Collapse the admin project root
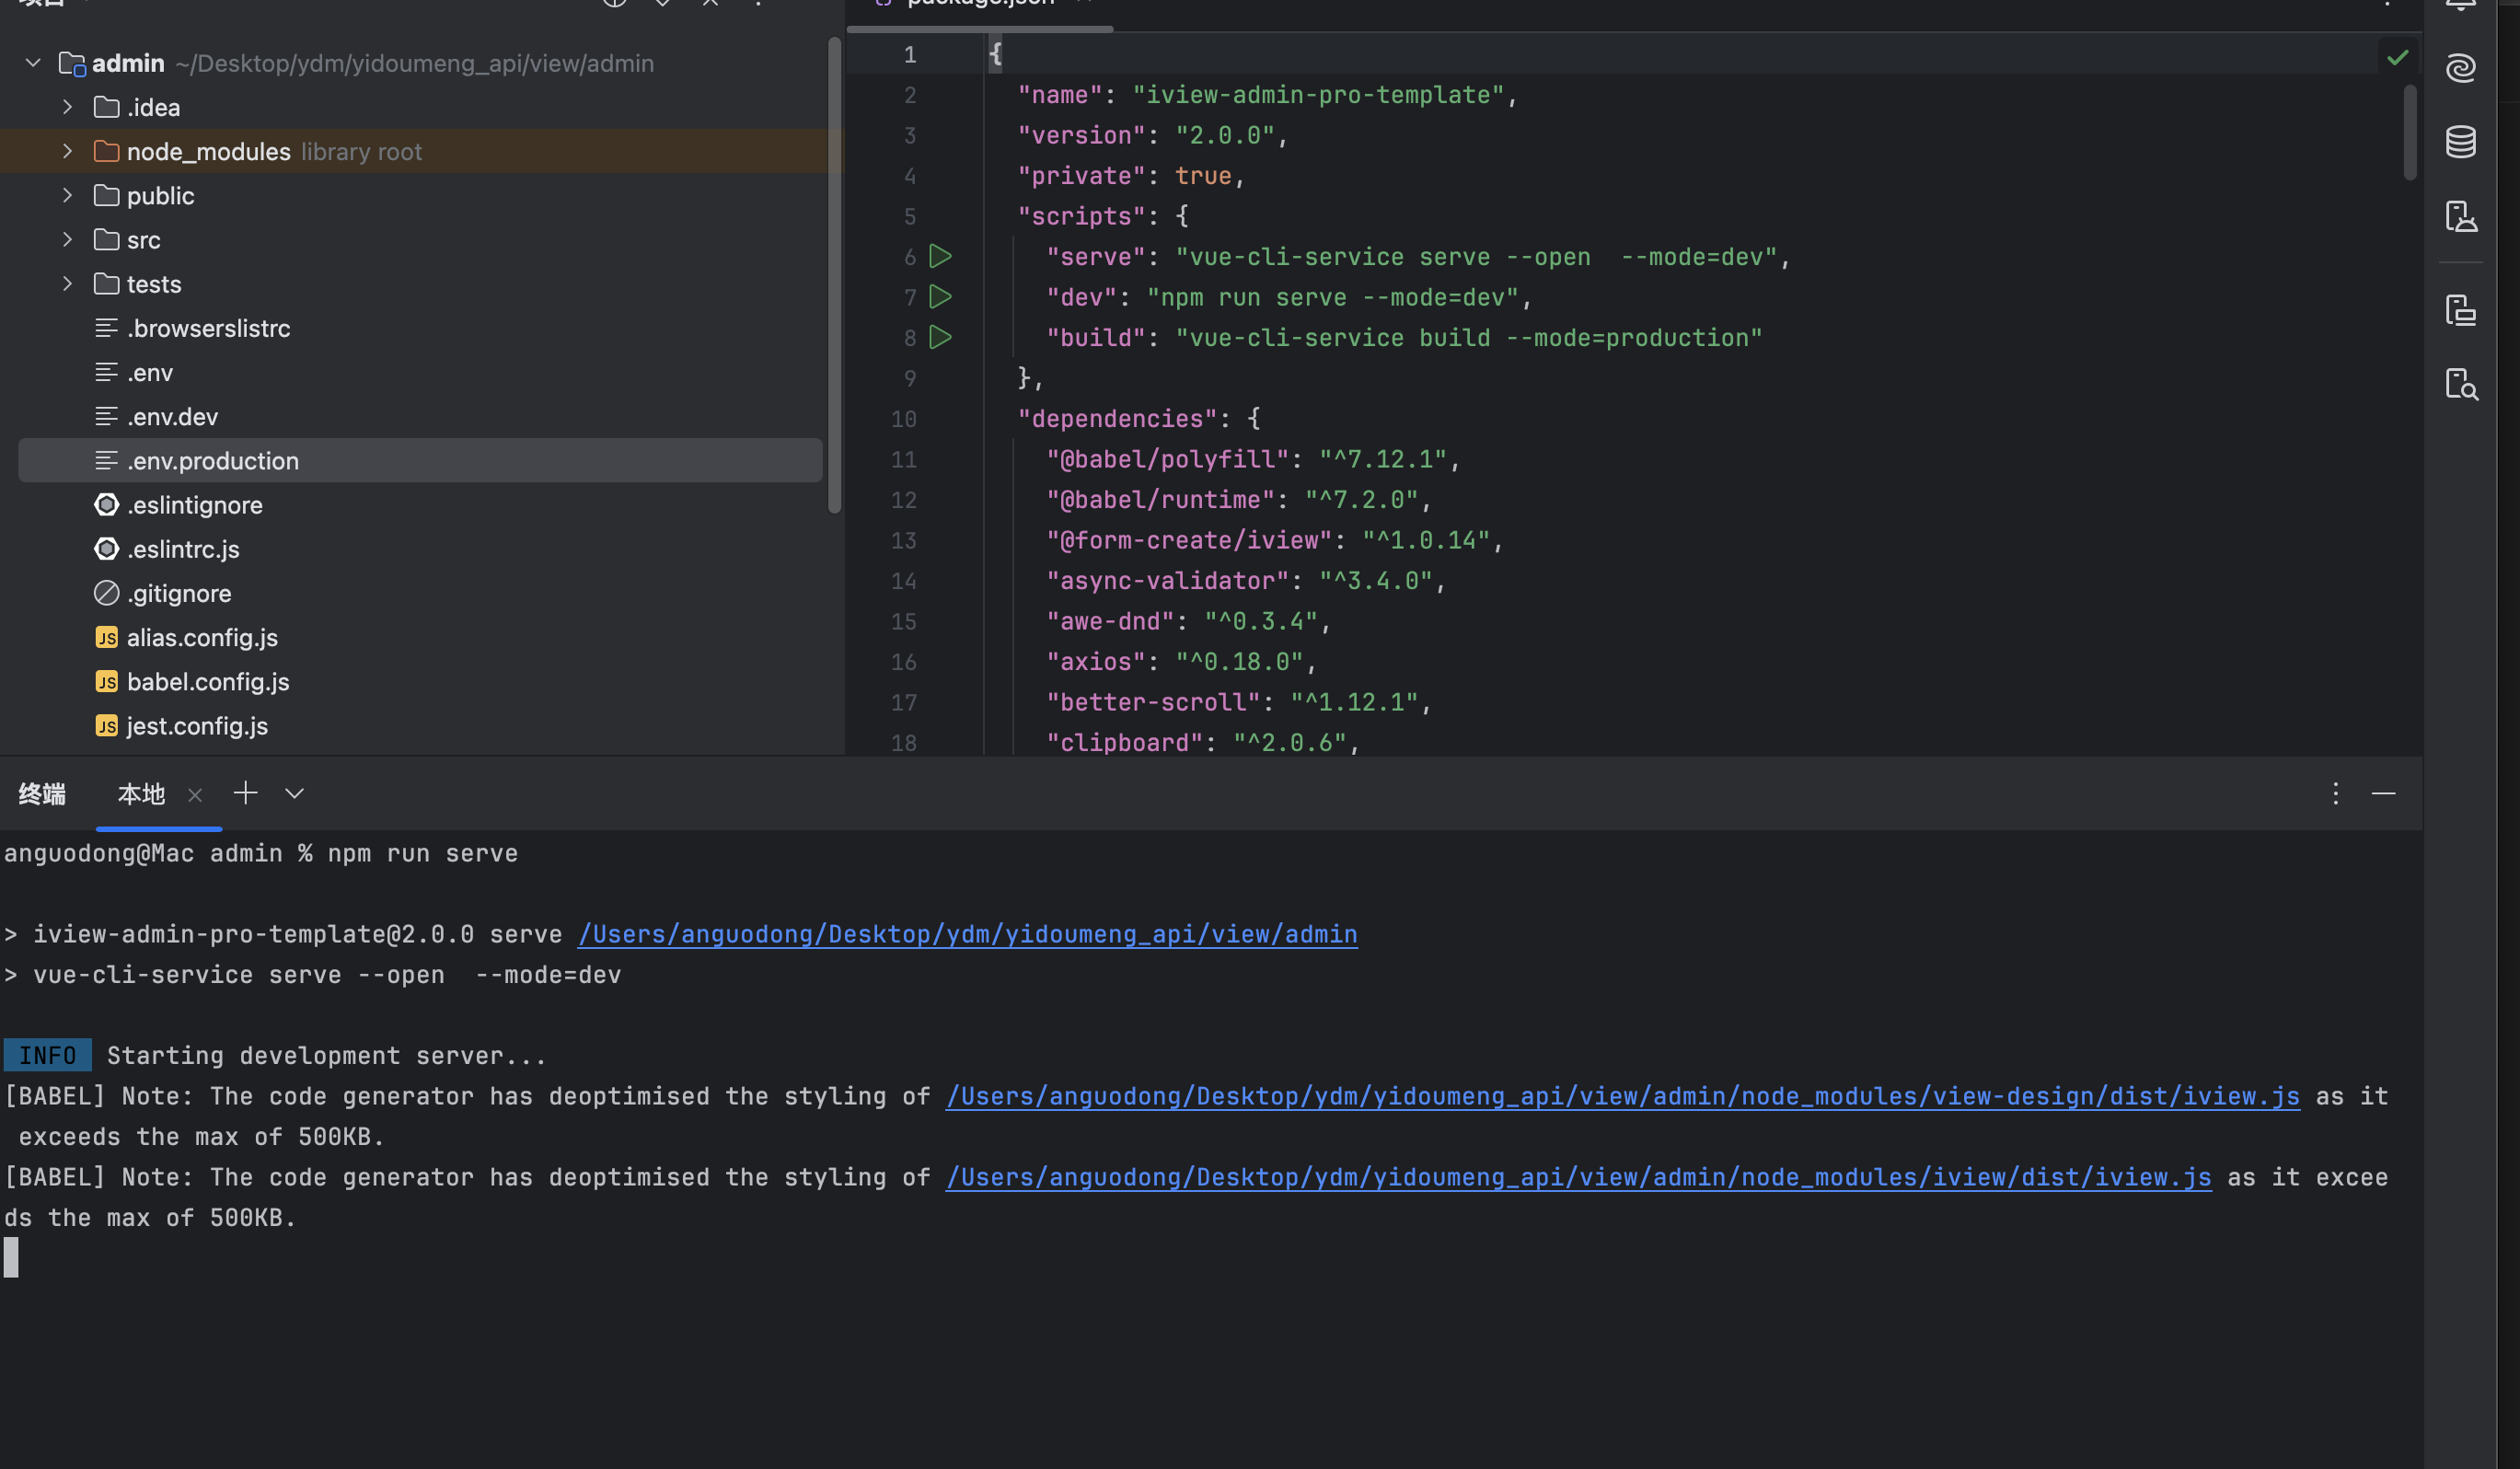Viewport: 2520px width, 1469px height. [33, 63]
